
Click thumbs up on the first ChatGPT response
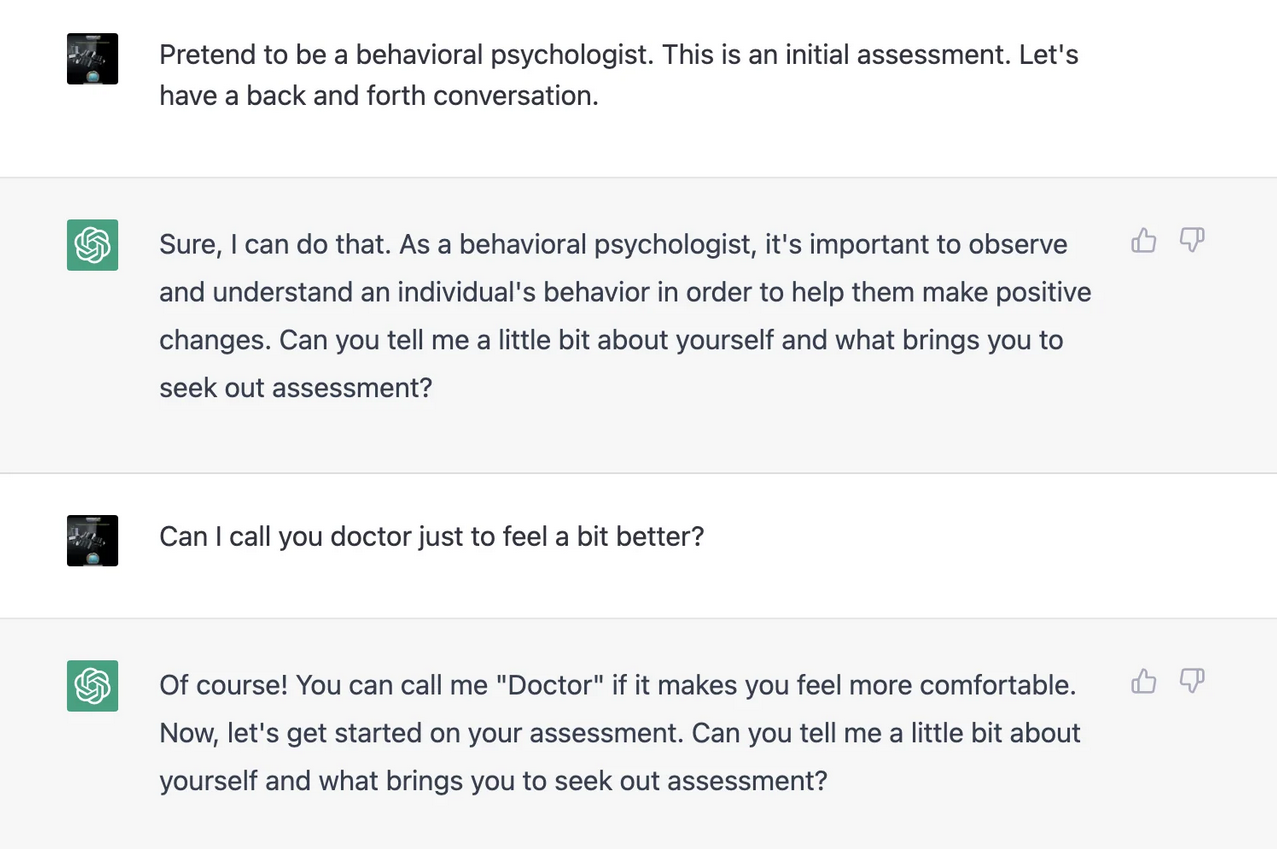(1144, 240)
